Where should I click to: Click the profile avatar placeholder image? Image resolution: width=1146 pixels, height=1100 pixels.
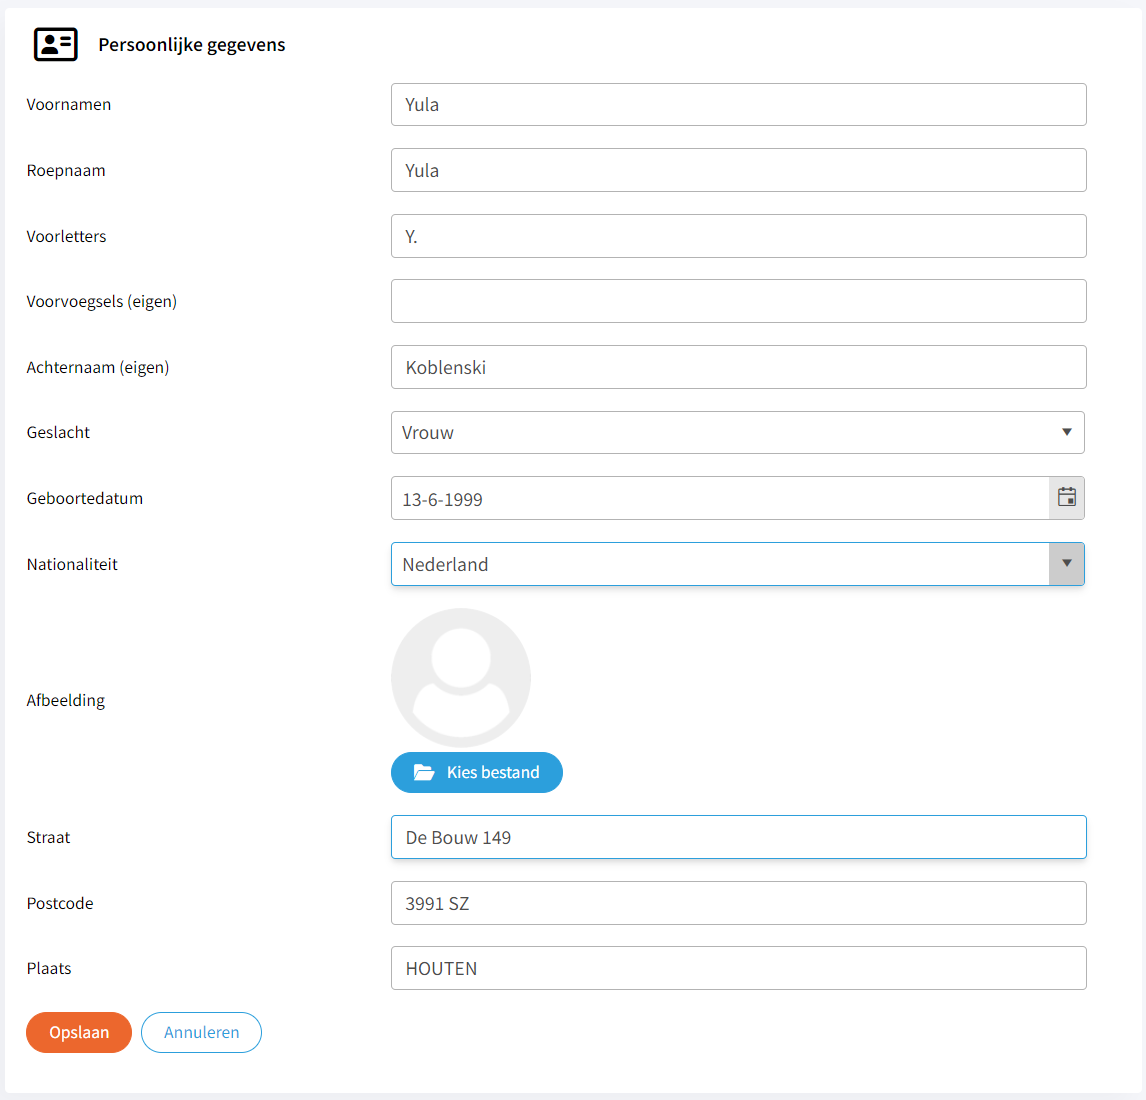[x=461, y=678]
